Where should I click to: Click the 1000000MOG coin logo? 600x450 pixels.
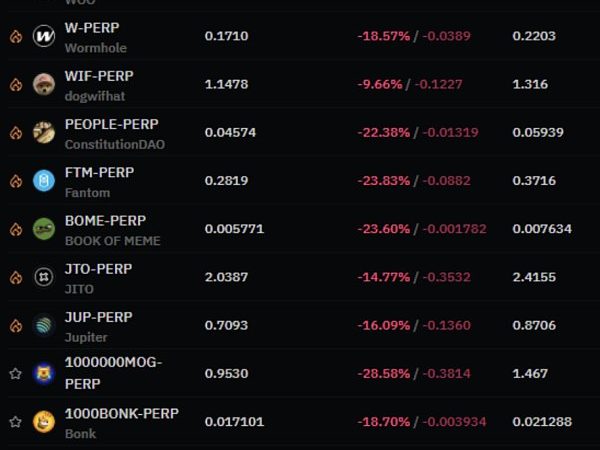tap(44, 373)
